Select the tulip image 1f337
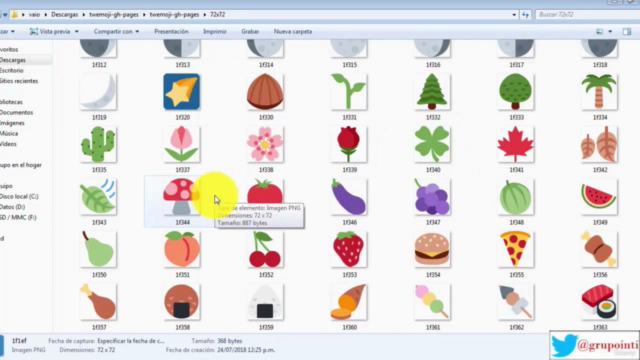The width and height of the screenshot is (640, 360). pos(182,144)
